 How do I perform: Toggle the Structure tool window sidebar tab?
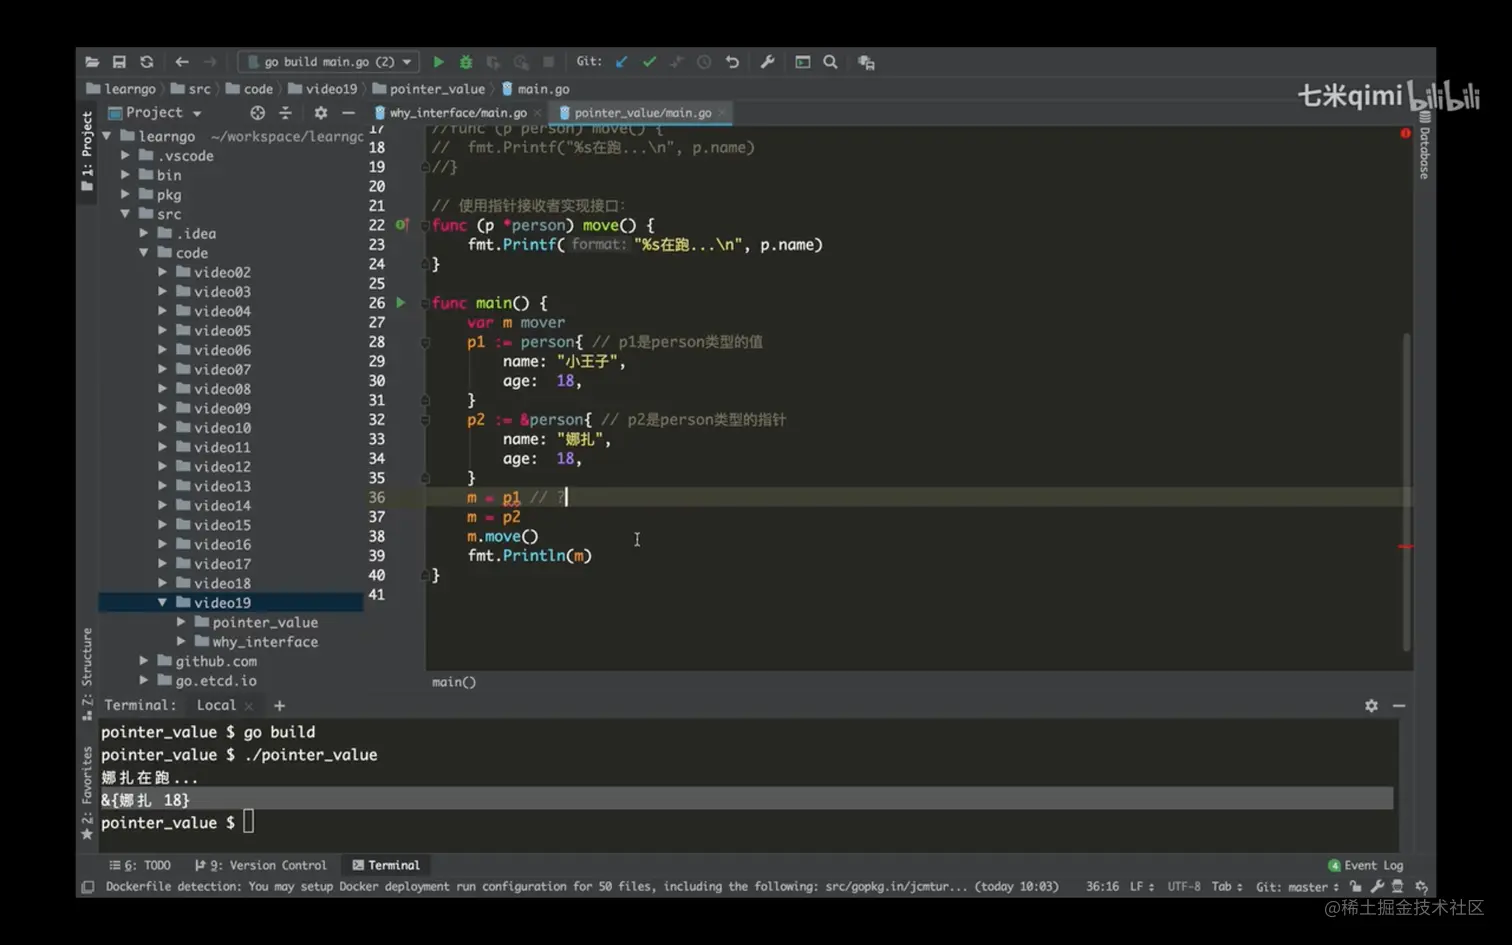pyautogui.click(x=87, y=670)
